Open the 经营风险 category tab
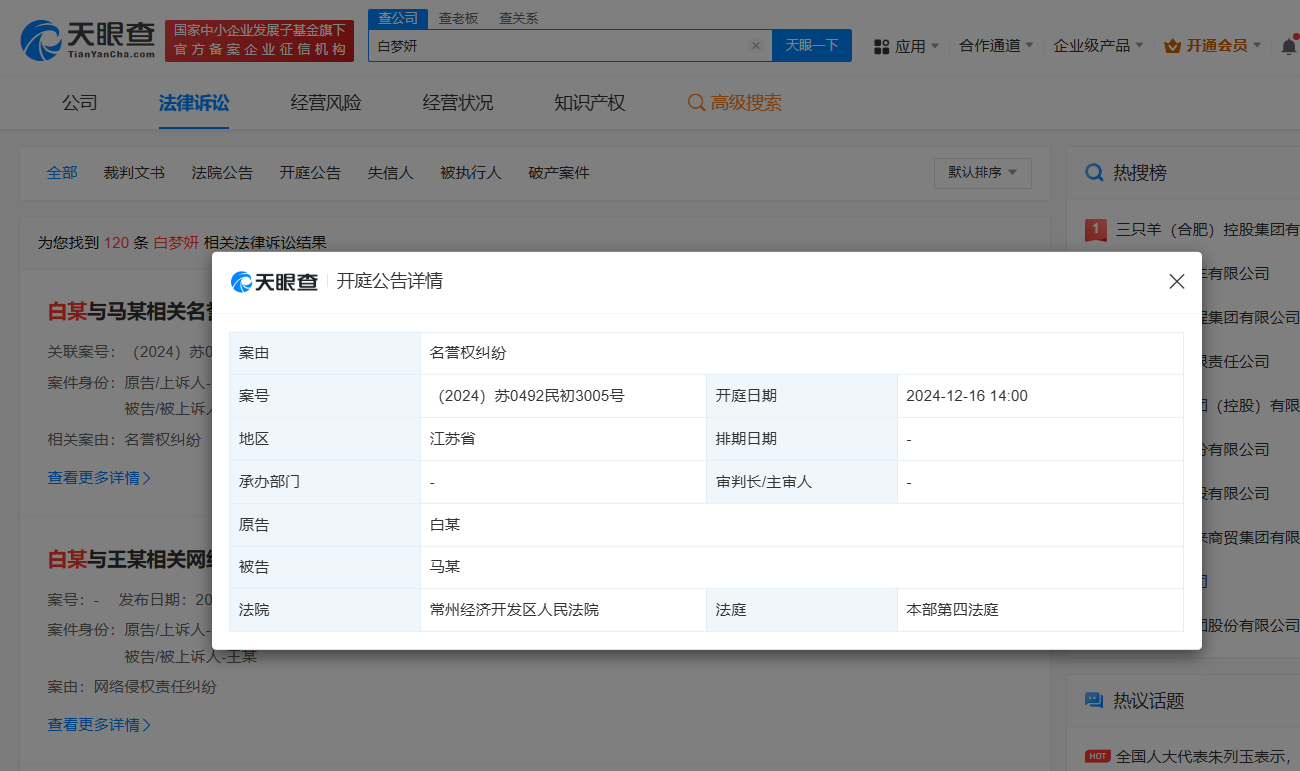This screenshot has height=771, width=1300. coord(326,103)
